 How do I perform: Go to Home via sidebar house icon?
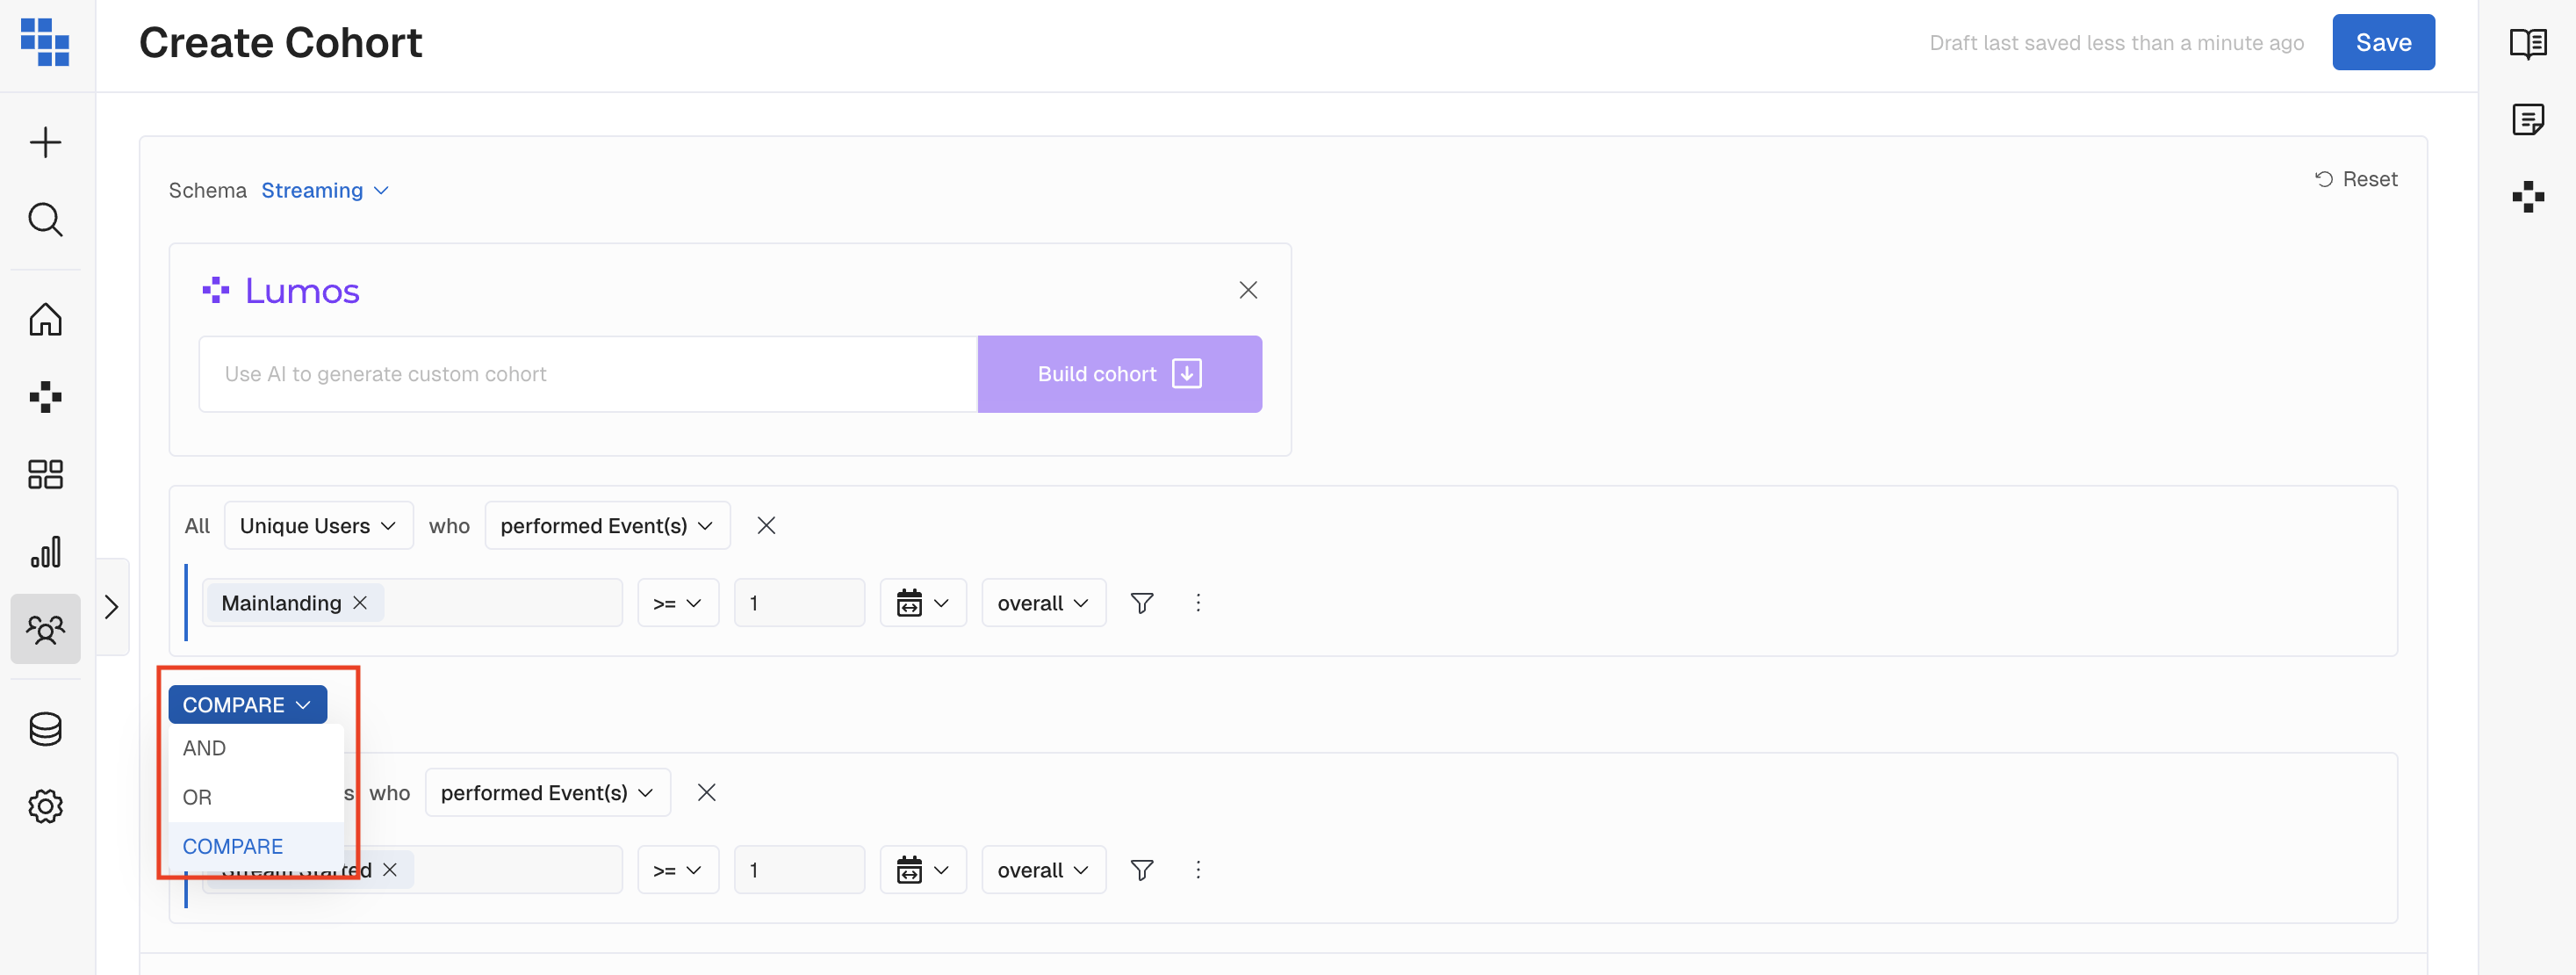(45, 319)
